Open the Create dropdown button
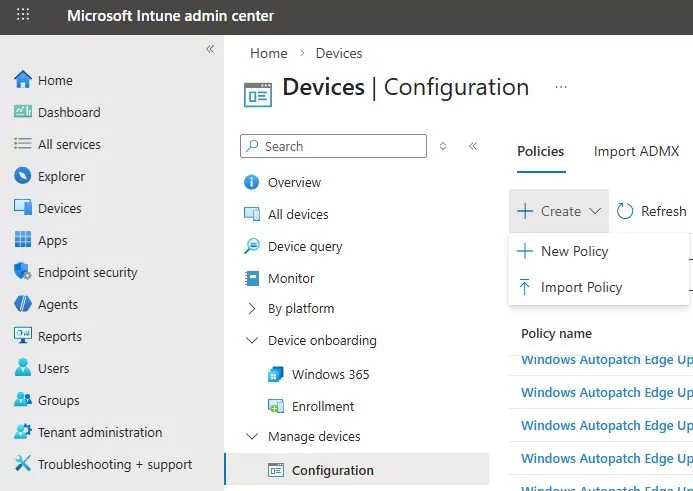This screenshot has width=693, height=491. coord(559,211)
